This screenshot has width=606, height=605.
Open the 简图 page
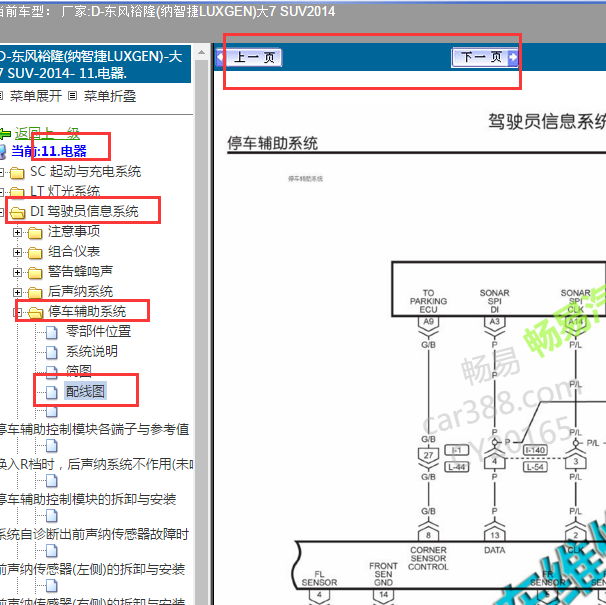pos(78,371)
